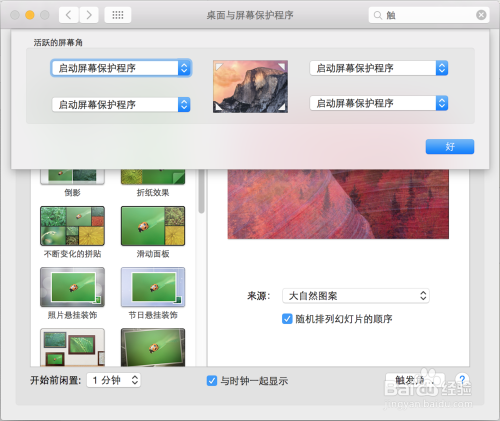The height and width of the screenshot is (421, 500).
Task: Select the wall picture frames screen saver thumbnail
Action: coord(72,347)
